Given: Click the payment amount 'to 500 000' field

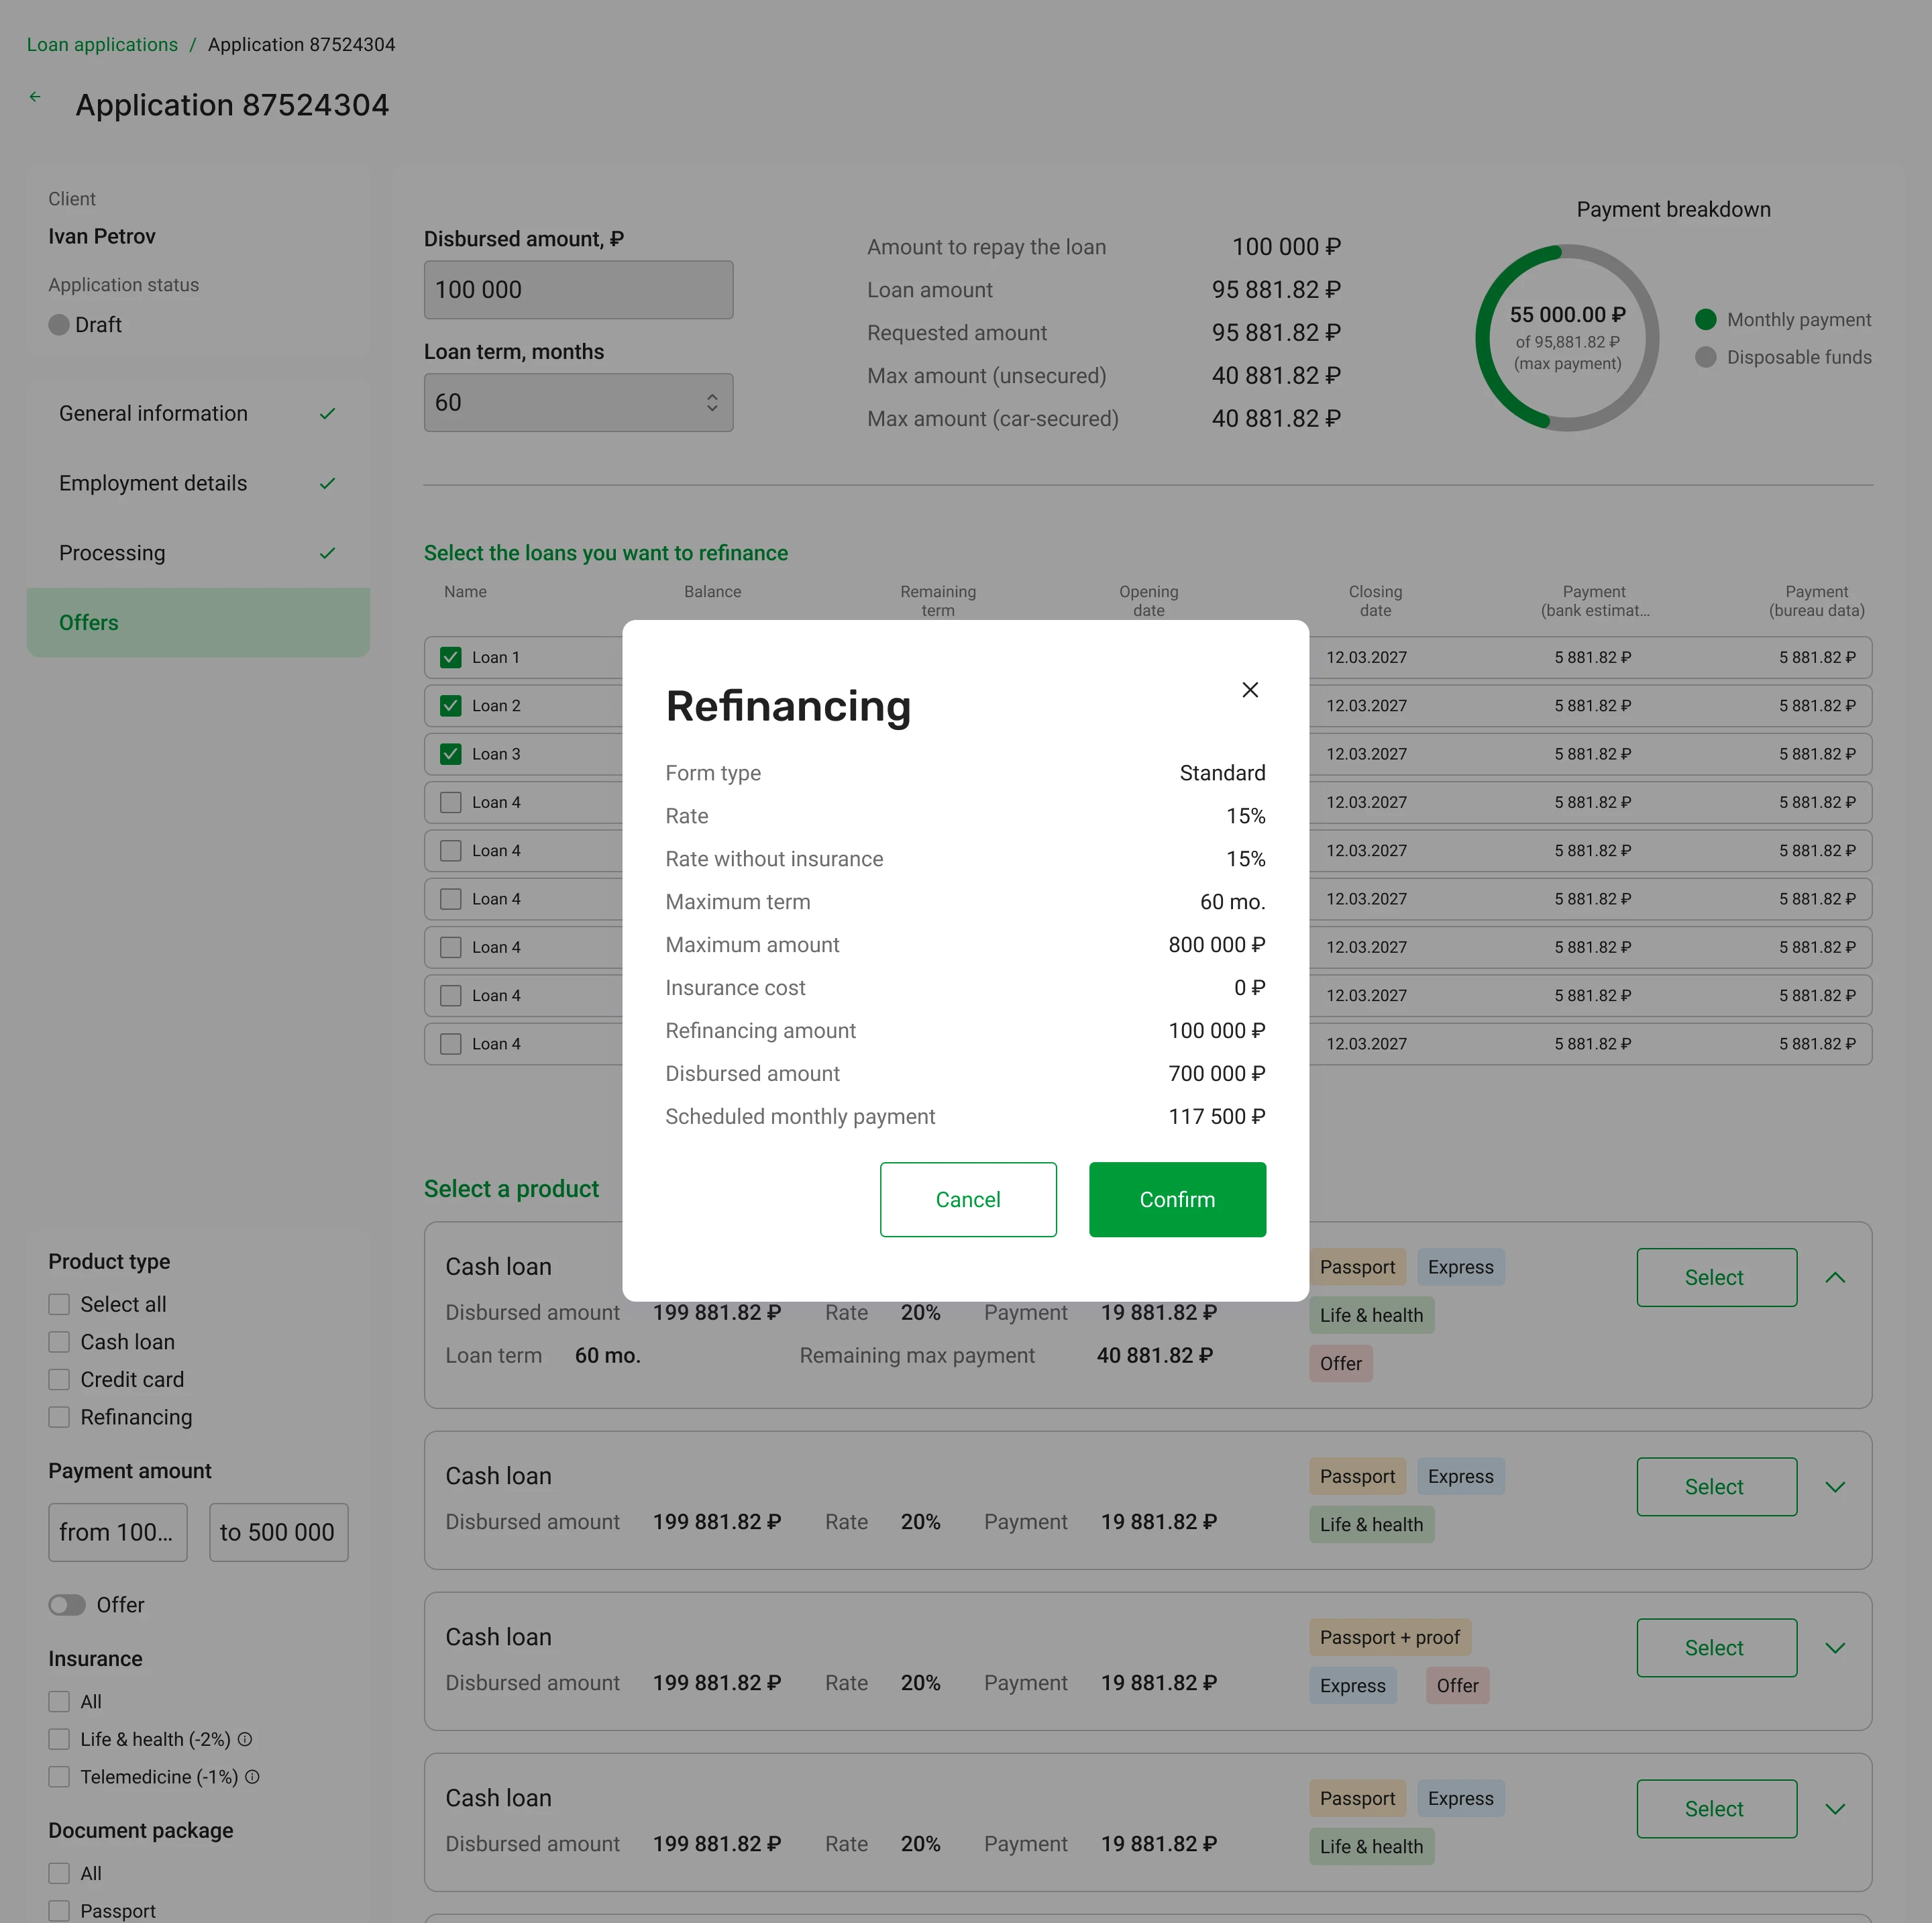Looking at the screenshot, I should point(278,1532).
